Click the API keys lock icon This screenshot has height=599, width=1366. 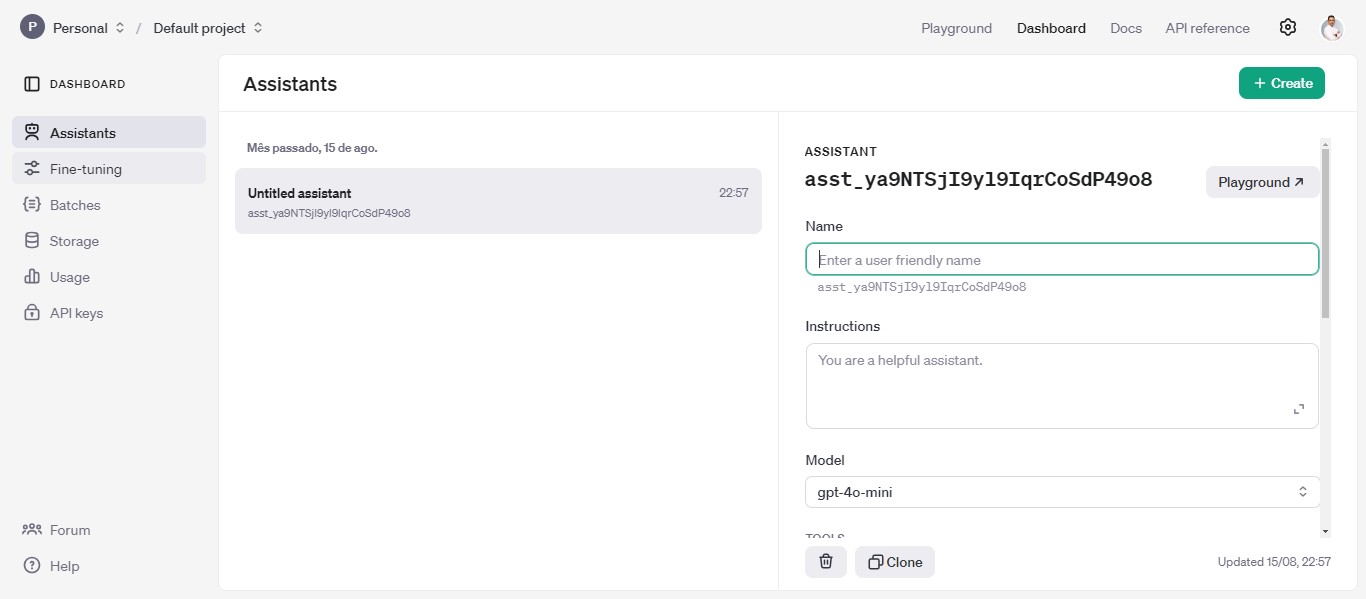point(32,313)
